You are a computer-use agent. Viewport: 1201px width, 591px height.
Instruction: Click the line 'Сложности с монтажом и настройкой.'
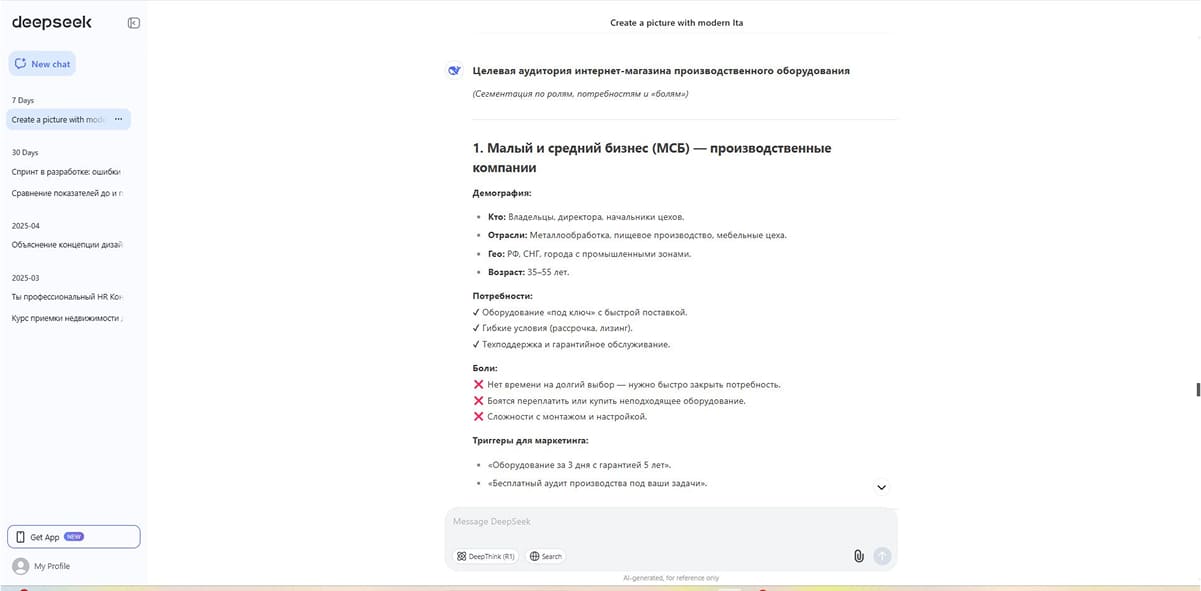[559, 416]
